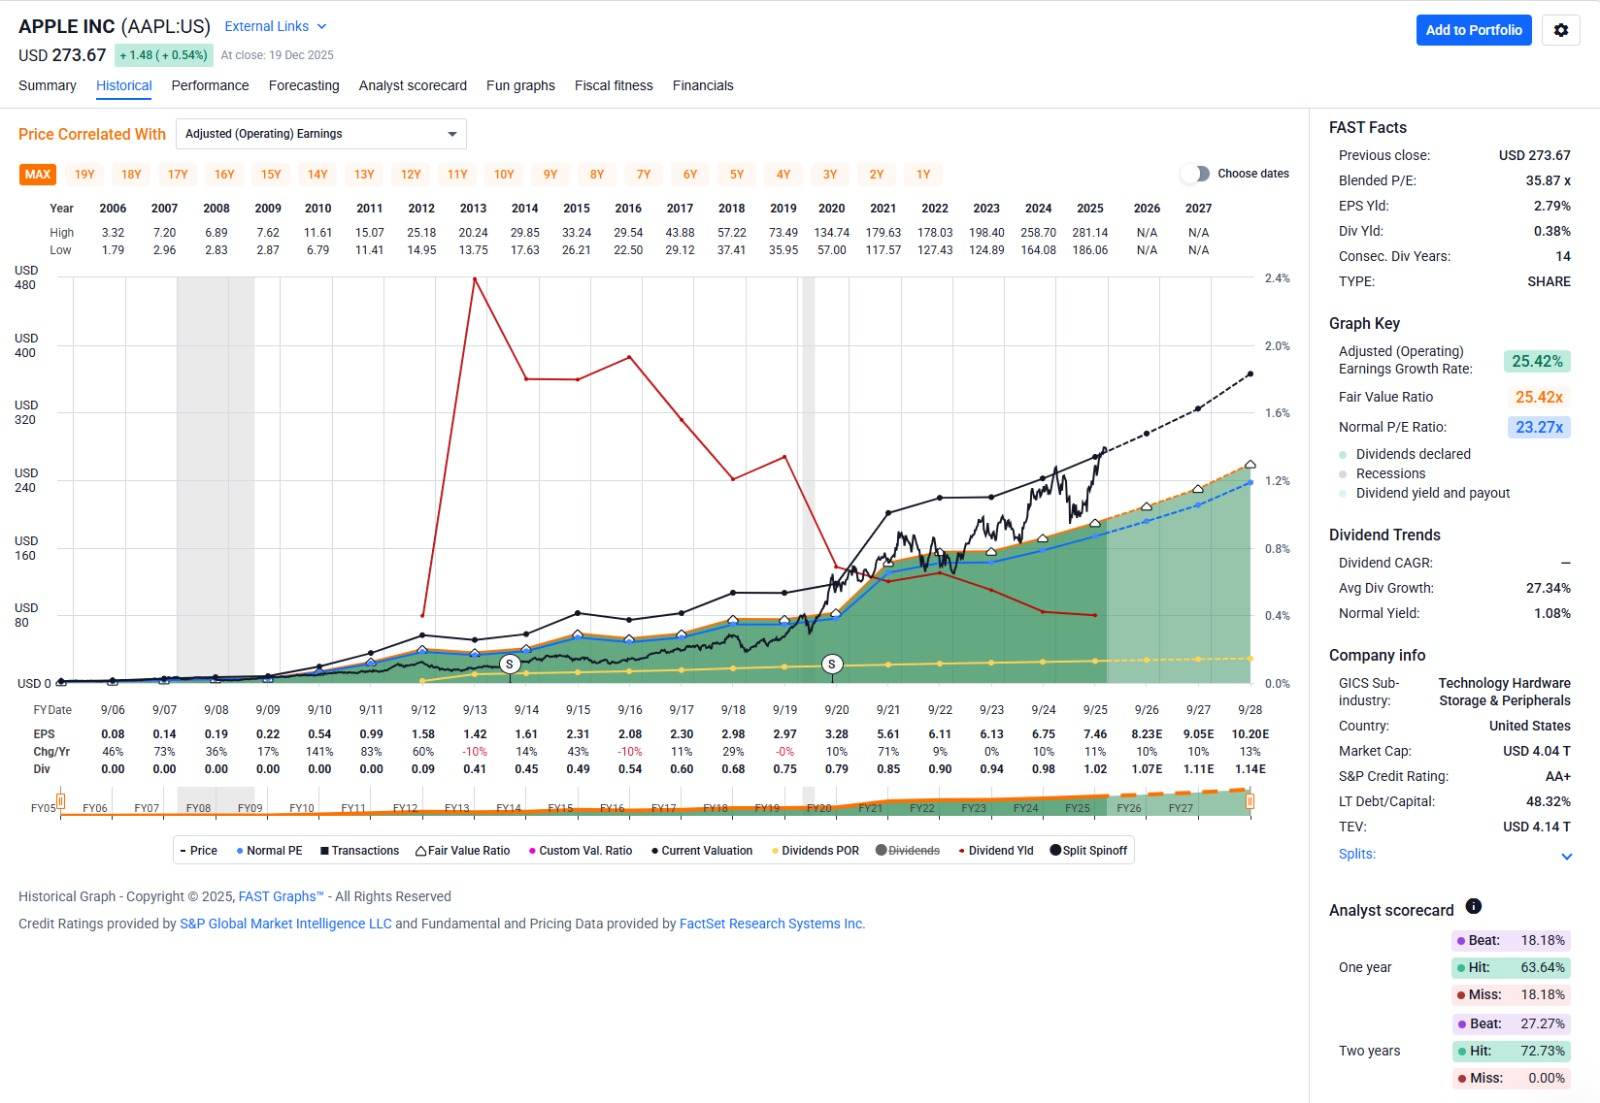Image resolution: width=1600 pixels, height=1103 pixels.
Task: Grab the right handle of the timeline range slider
Action: coord(1249,801)
